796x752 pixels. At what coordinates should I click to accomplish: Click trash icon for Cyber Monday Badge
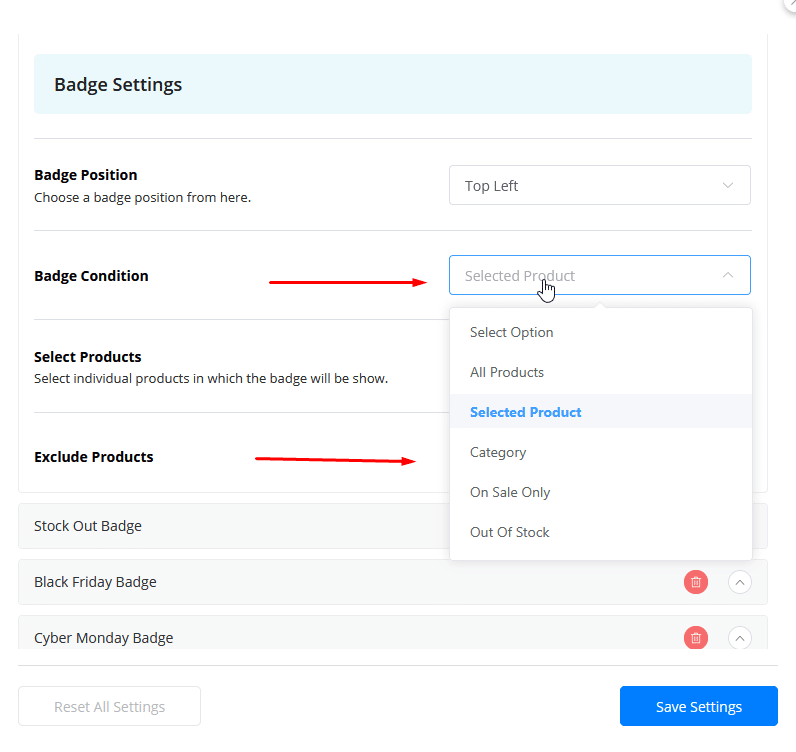(695, 637)
